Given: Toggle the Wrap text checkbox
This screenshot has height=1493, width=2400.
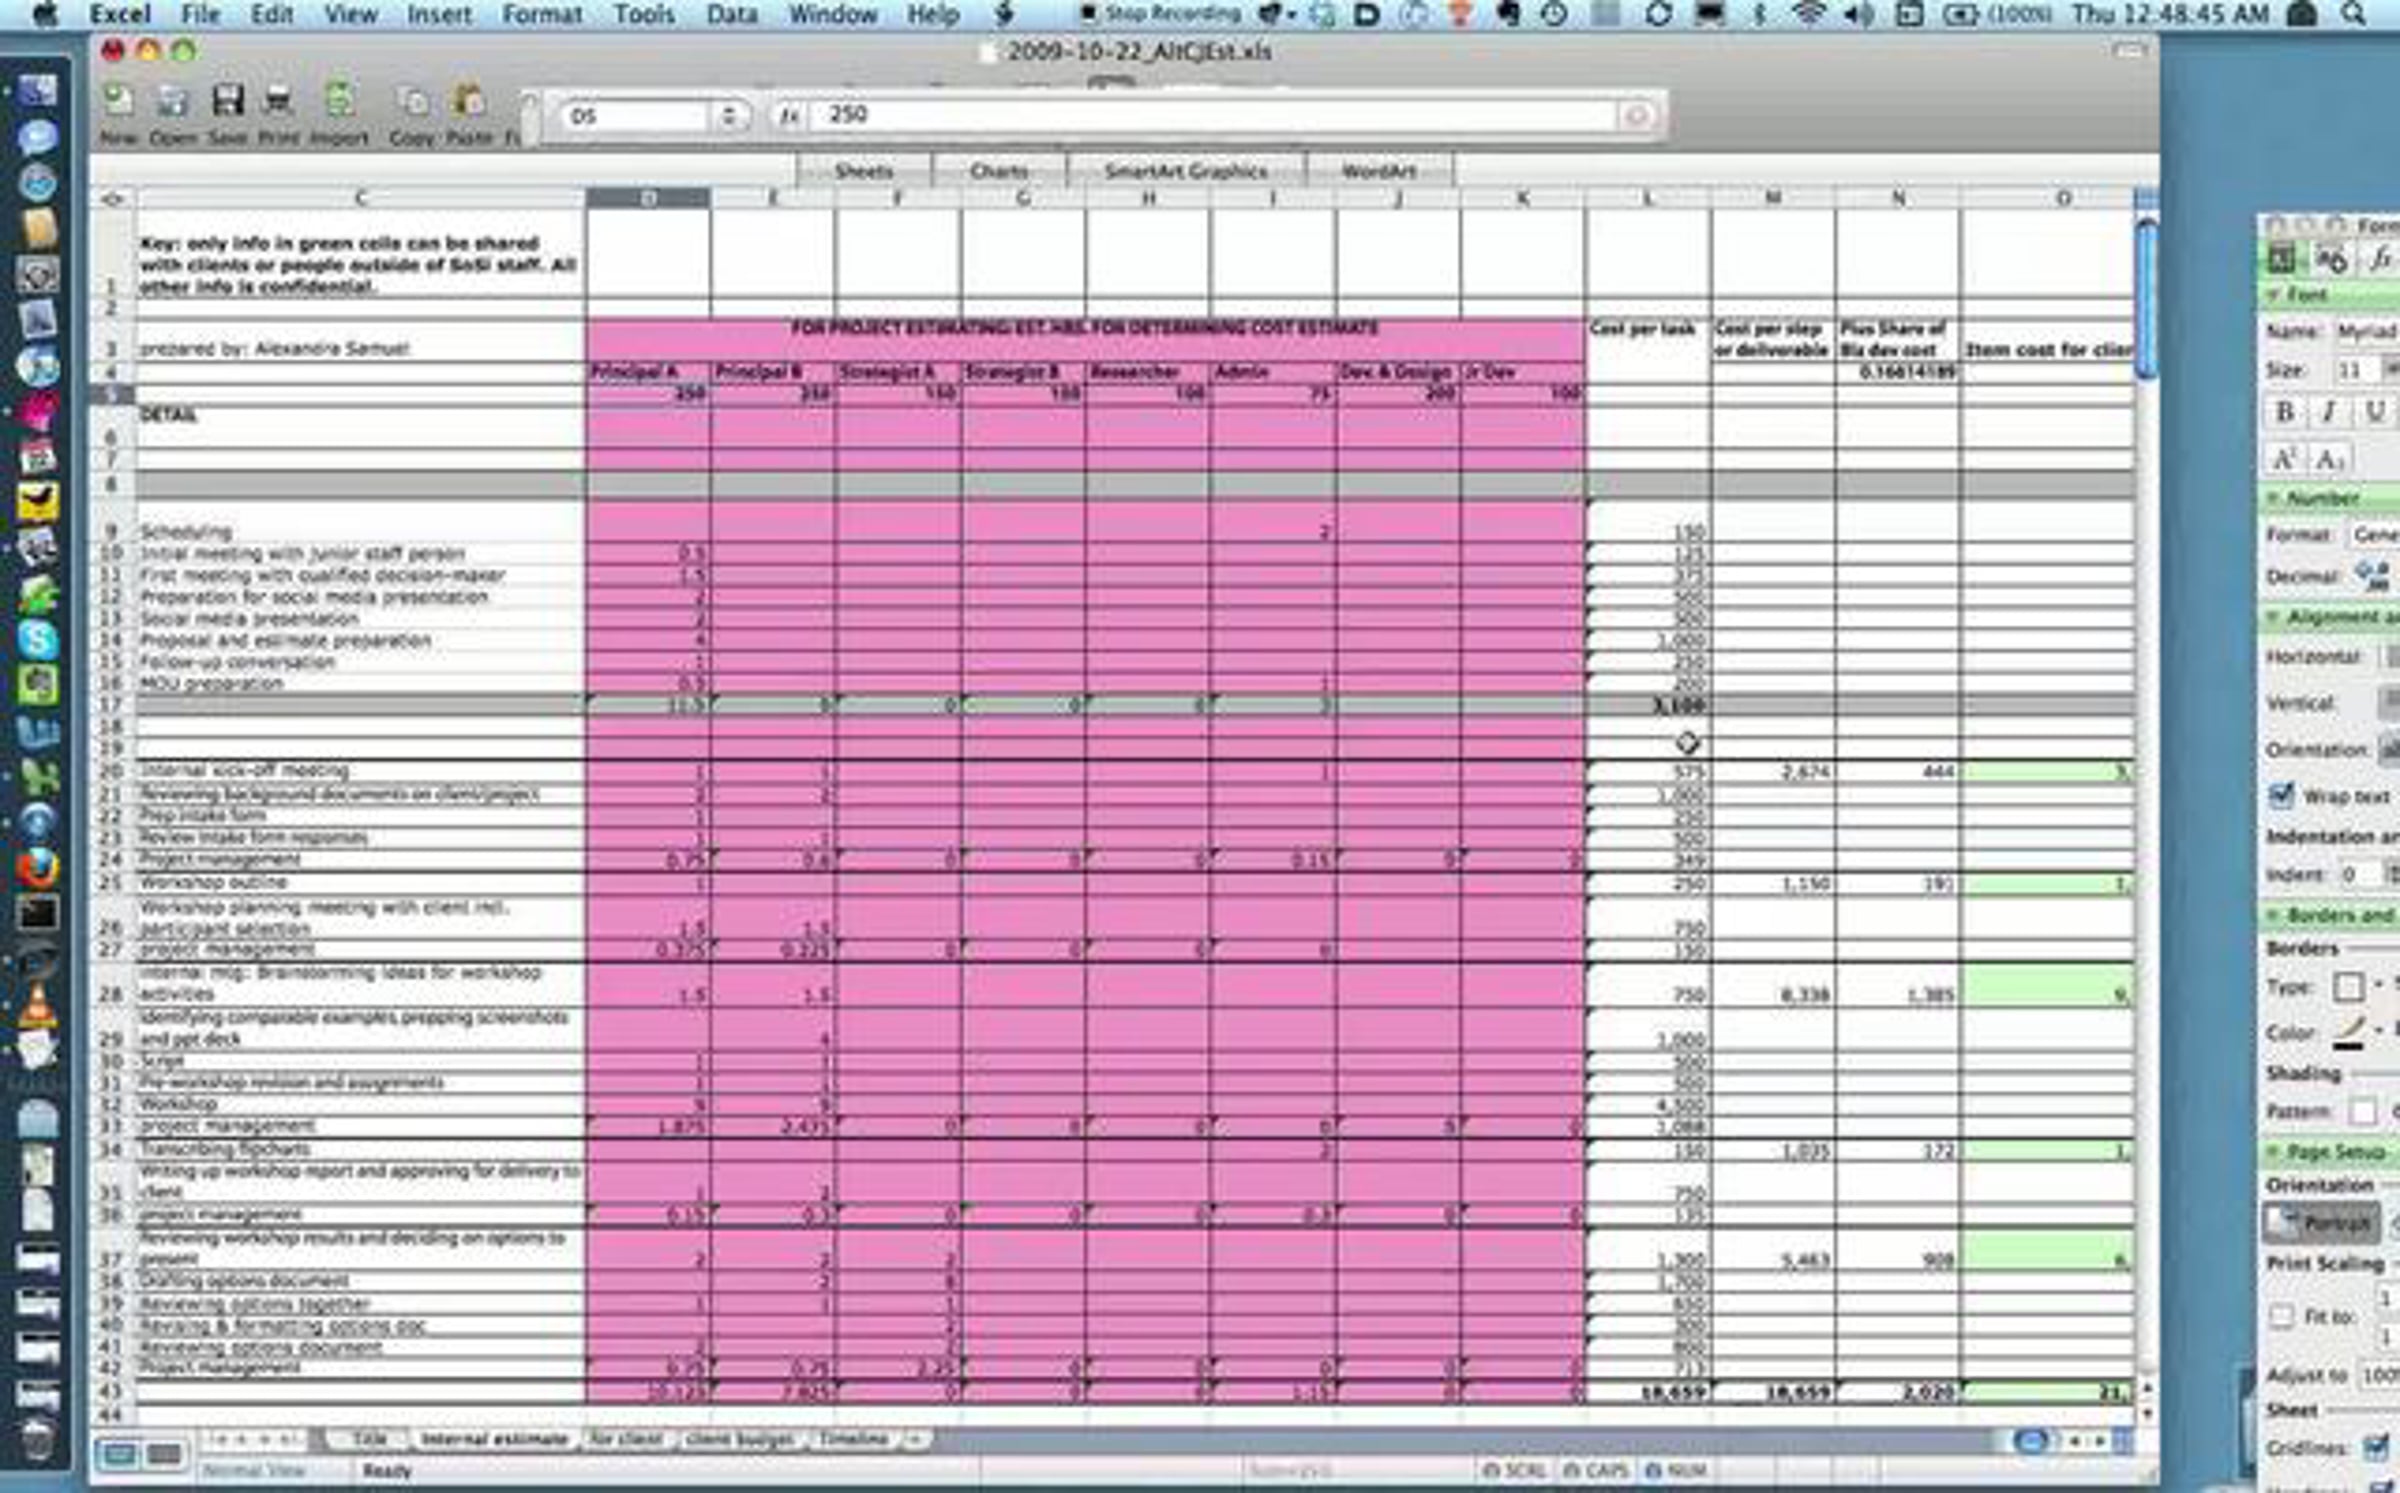Looking at the screenshot, I should coord(2281,796).
